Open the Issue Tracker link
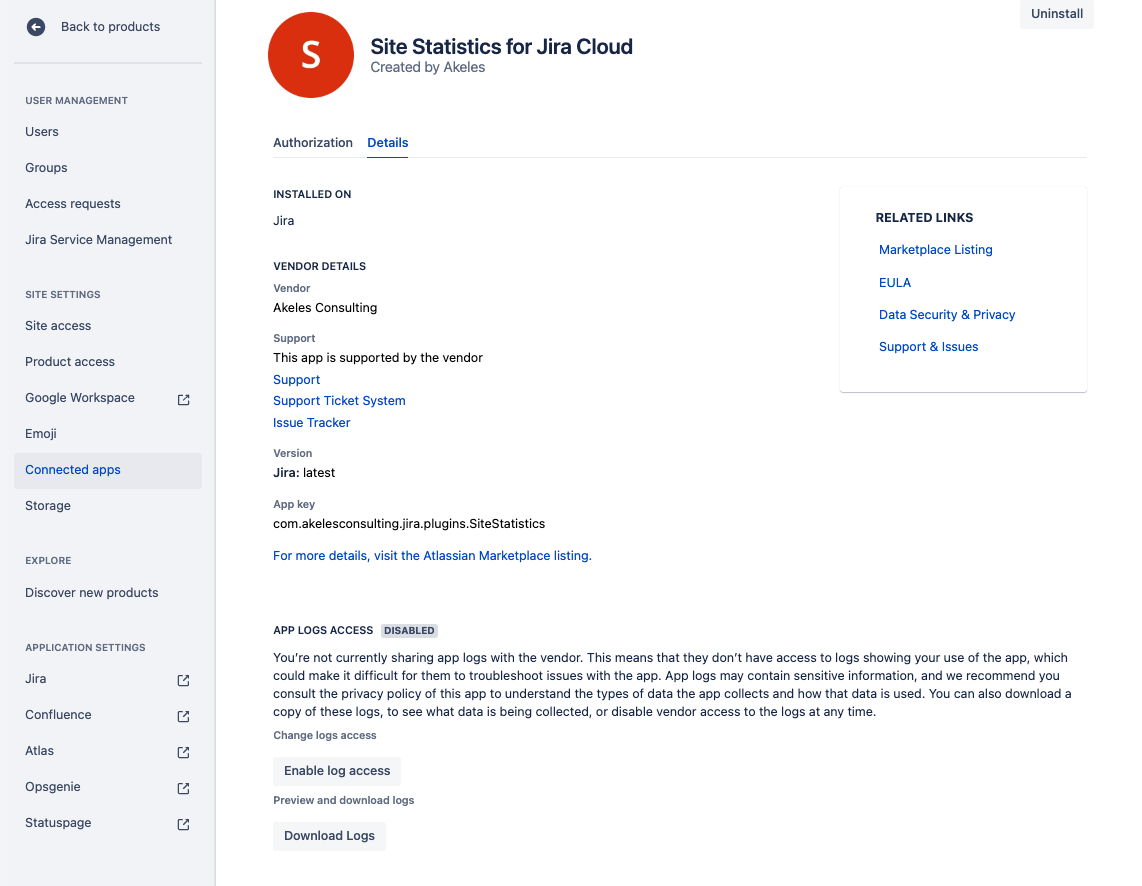The image size is (1142, 886). [311, 423]
